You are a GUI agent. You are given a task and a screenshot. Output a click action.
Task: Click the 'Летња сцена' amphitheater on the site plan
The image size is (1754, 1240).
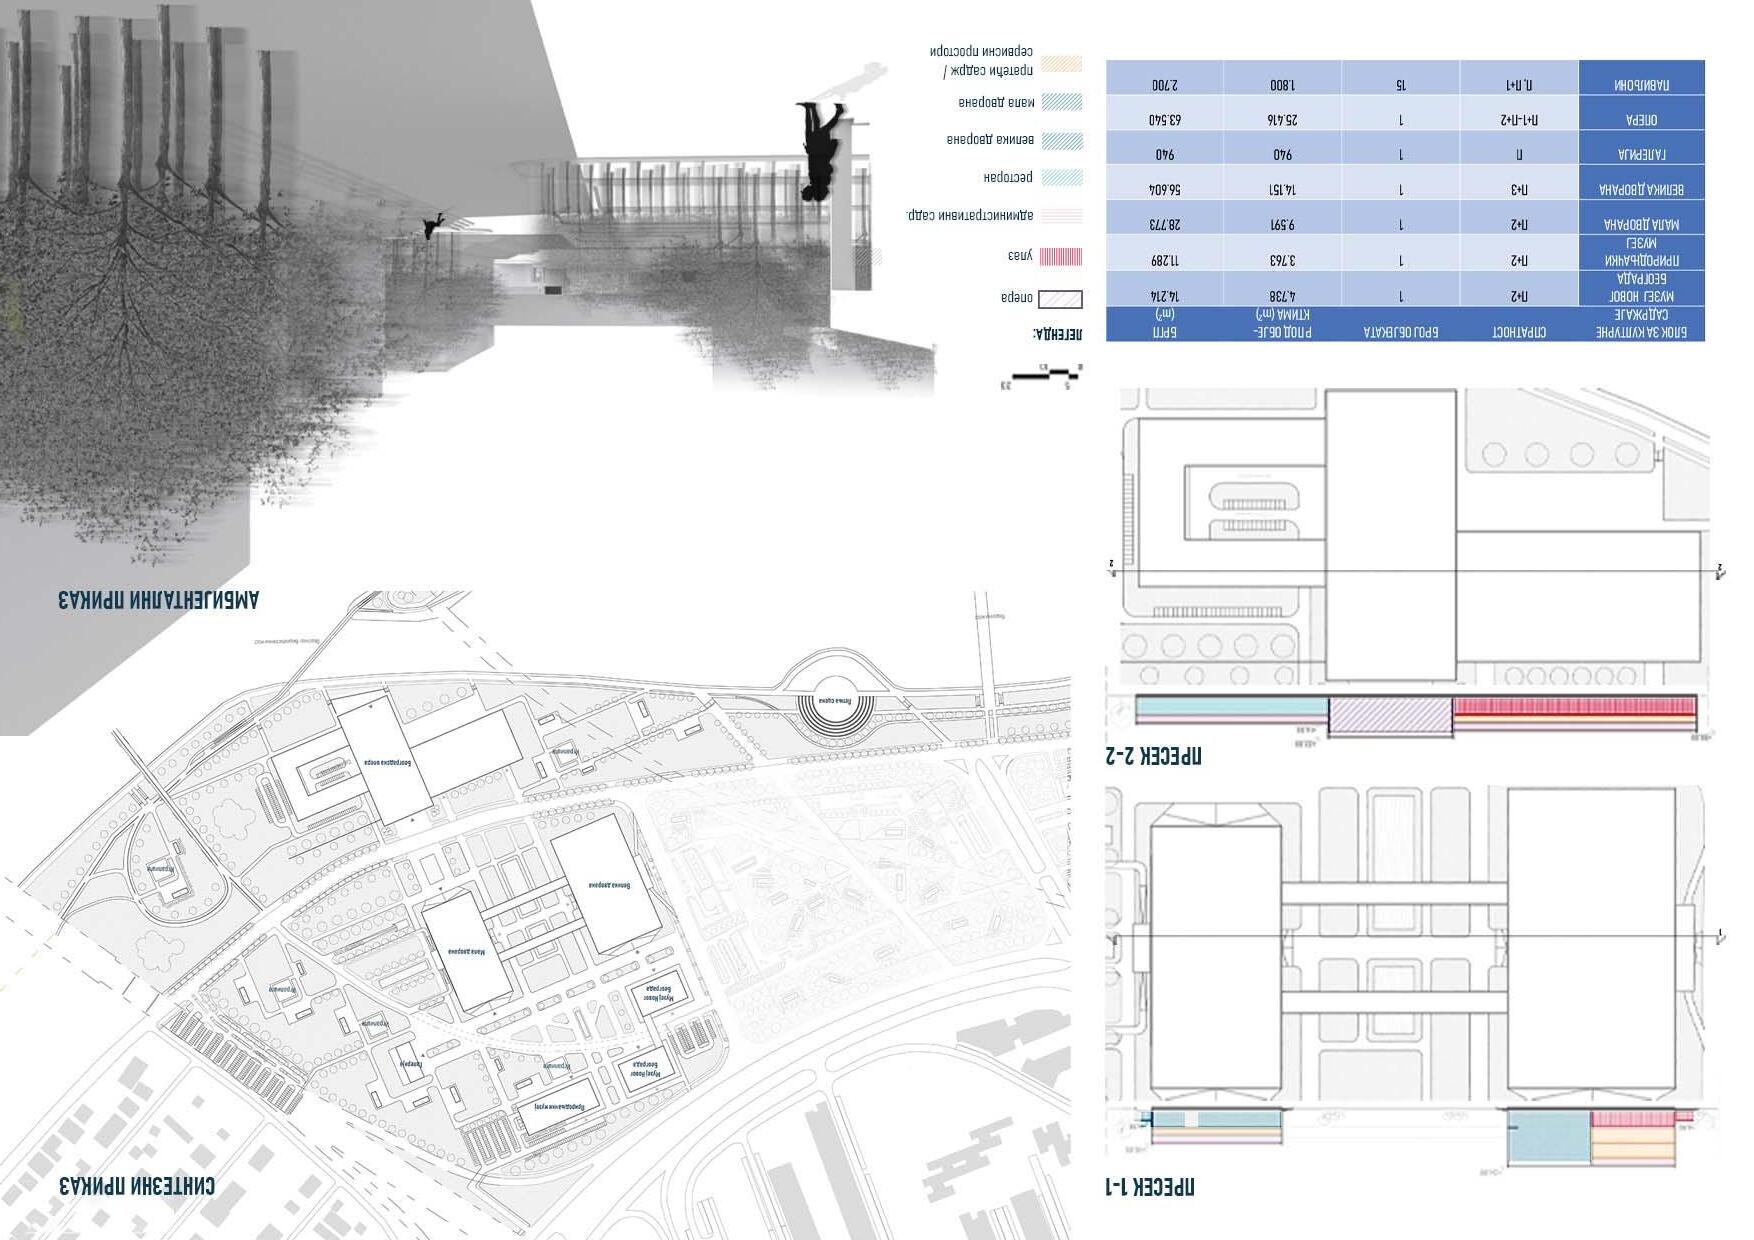pos(833,701)
